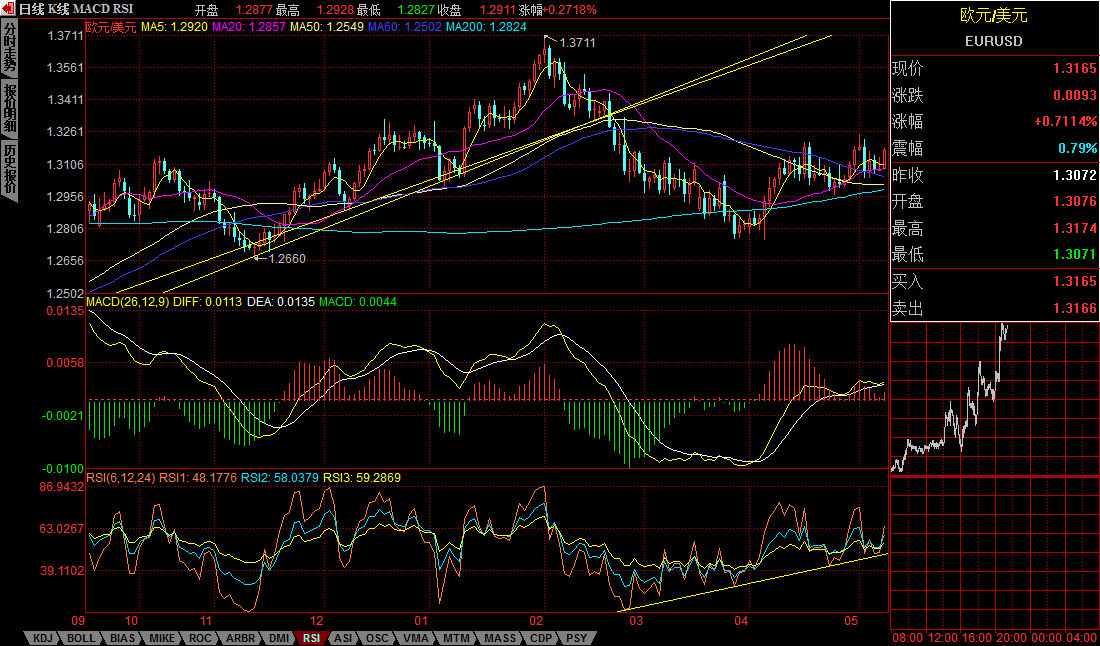Switch to the CDP indicator tab
This screenshot has height=646, width=1100.
tap(540, 638)
